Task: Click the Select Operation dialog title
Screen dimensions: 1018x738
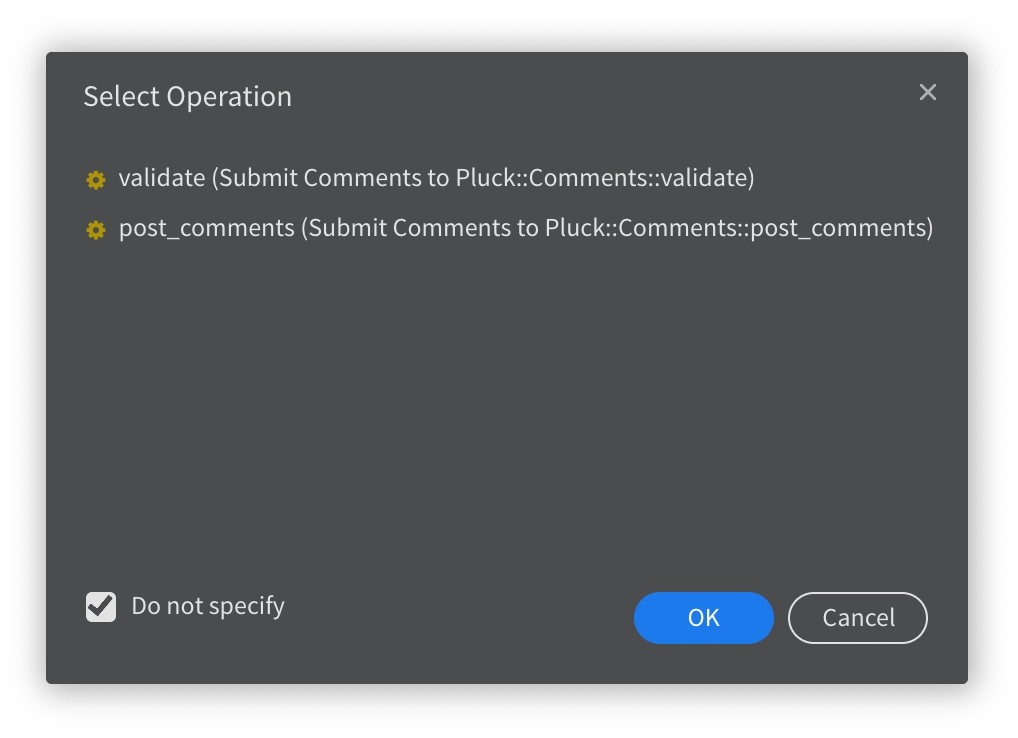Action: point(188,97)
